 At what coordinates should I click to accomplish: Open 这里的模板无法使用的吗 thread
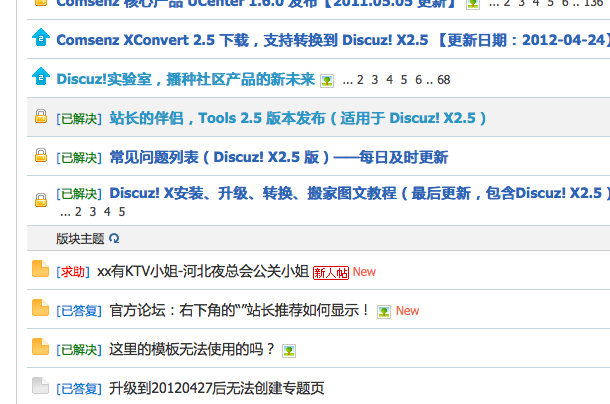click(192, 349)
